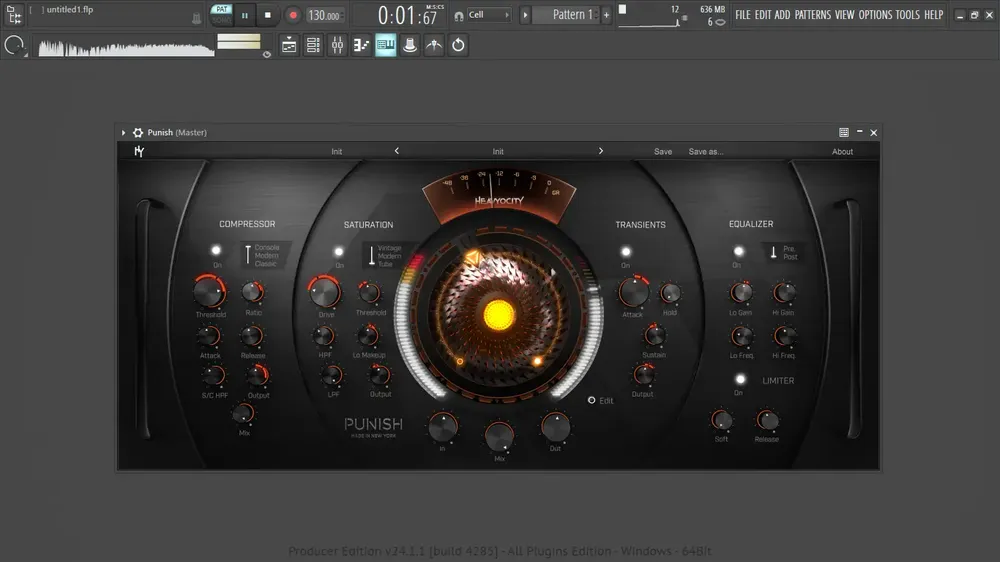Toggle the Compressor On switch

click(216, 250)
